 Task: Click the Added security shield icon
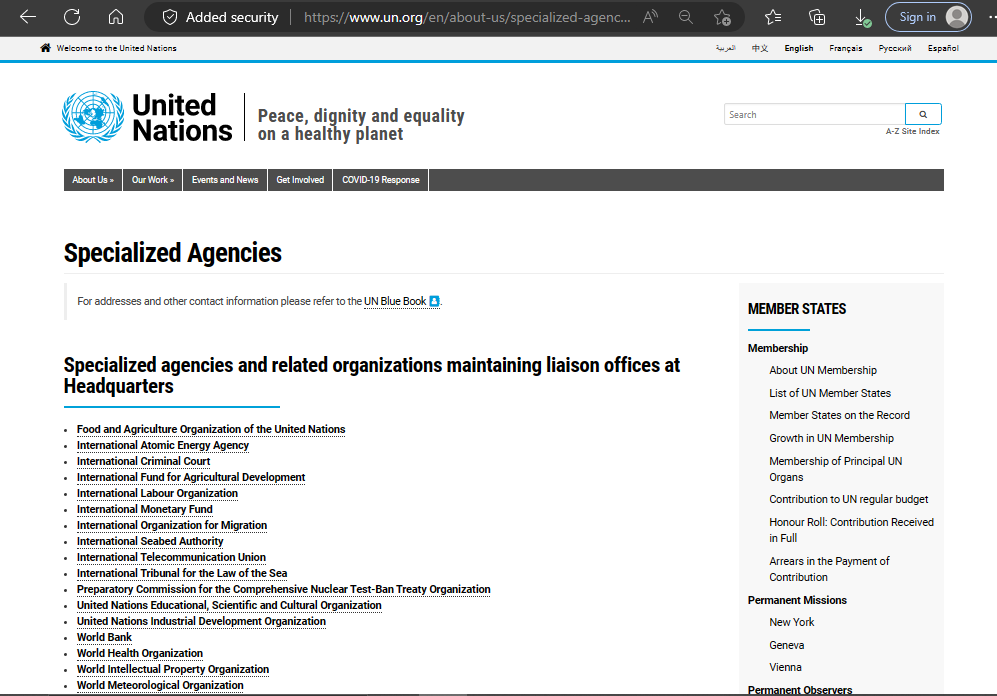click(170, 17)
